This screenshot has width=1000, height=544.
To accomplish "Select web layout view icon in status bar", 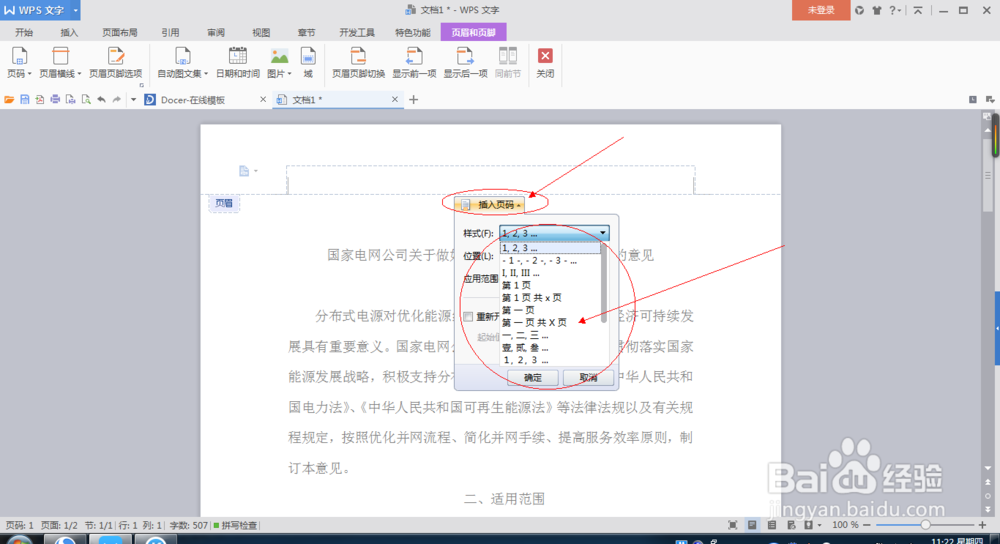I will [x=791, y=525].
